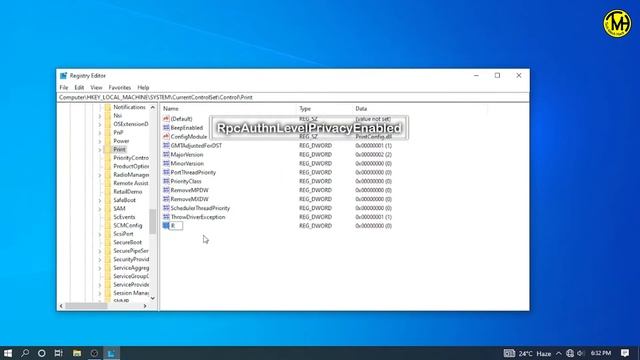Open the Action Center notifications icon

625,353
